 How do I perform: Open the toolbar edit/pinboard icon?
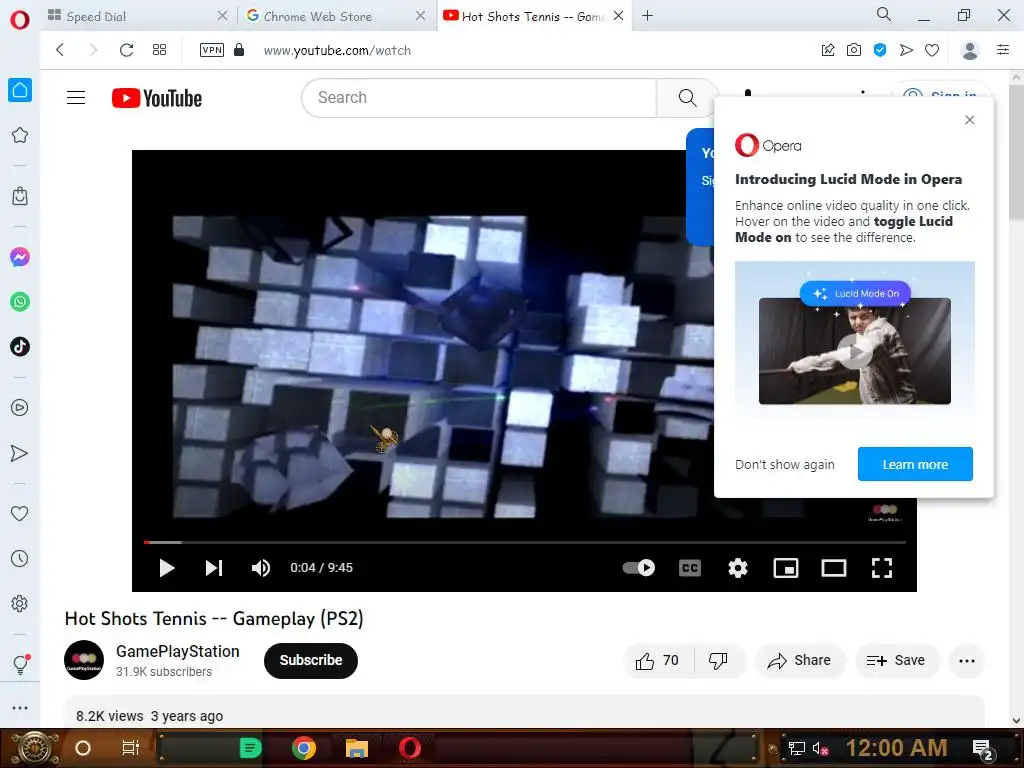(x=827, y=50)
